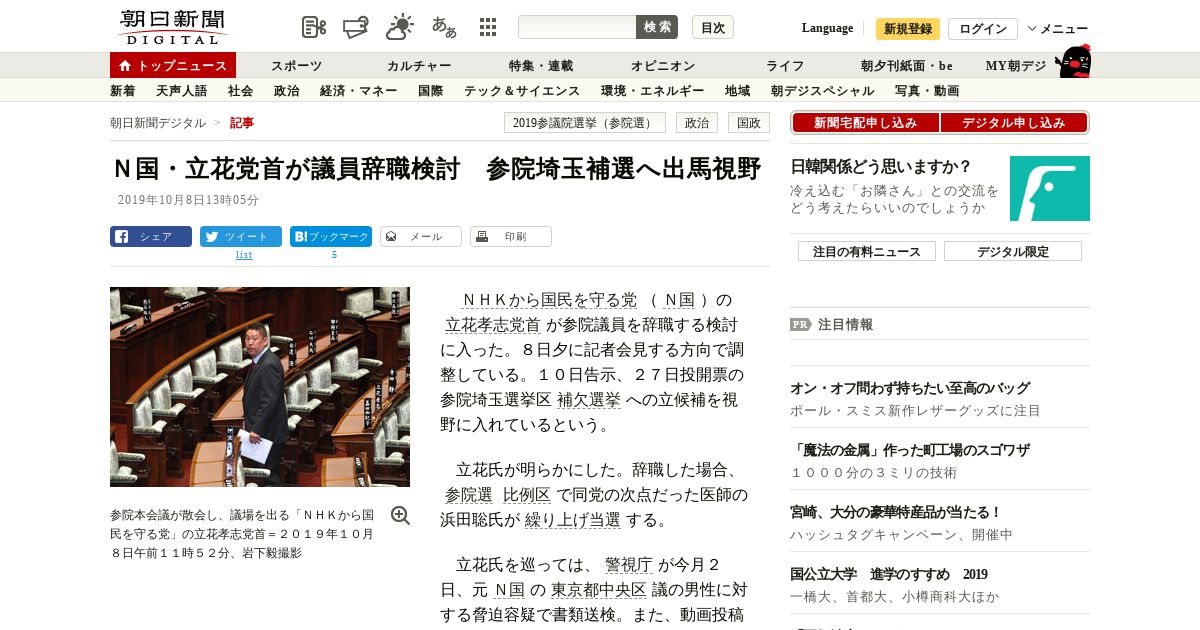Tweet the article
The image size is (1200, 630).
241,237
